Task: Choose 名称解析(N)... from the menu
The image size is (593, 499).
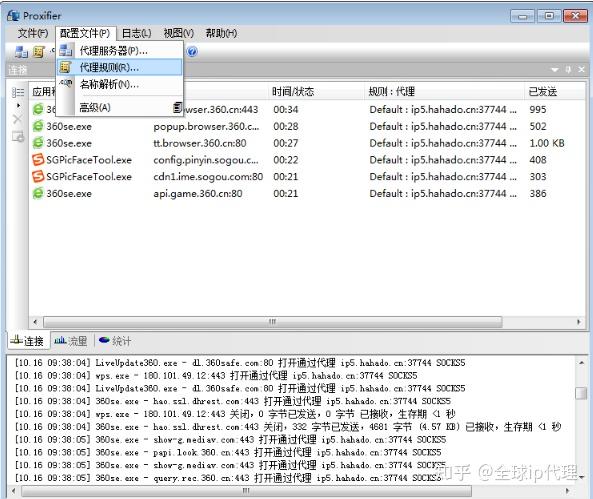Action: point(120,84)
